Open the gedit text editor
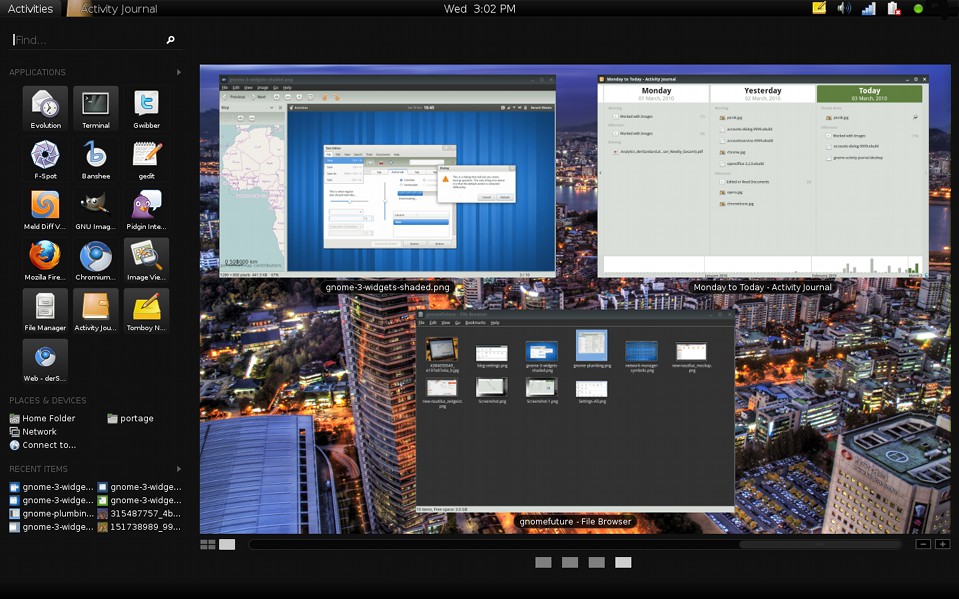This screenshot has width=959, height=599. click(x=146, y=158)
